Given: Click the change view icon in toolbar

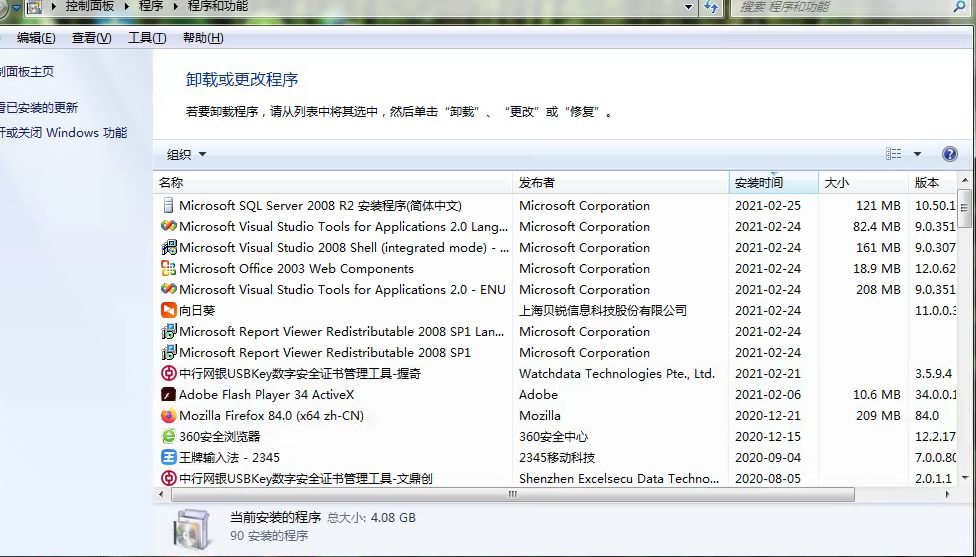Looking at the screenshot, I should pos(893,154).
